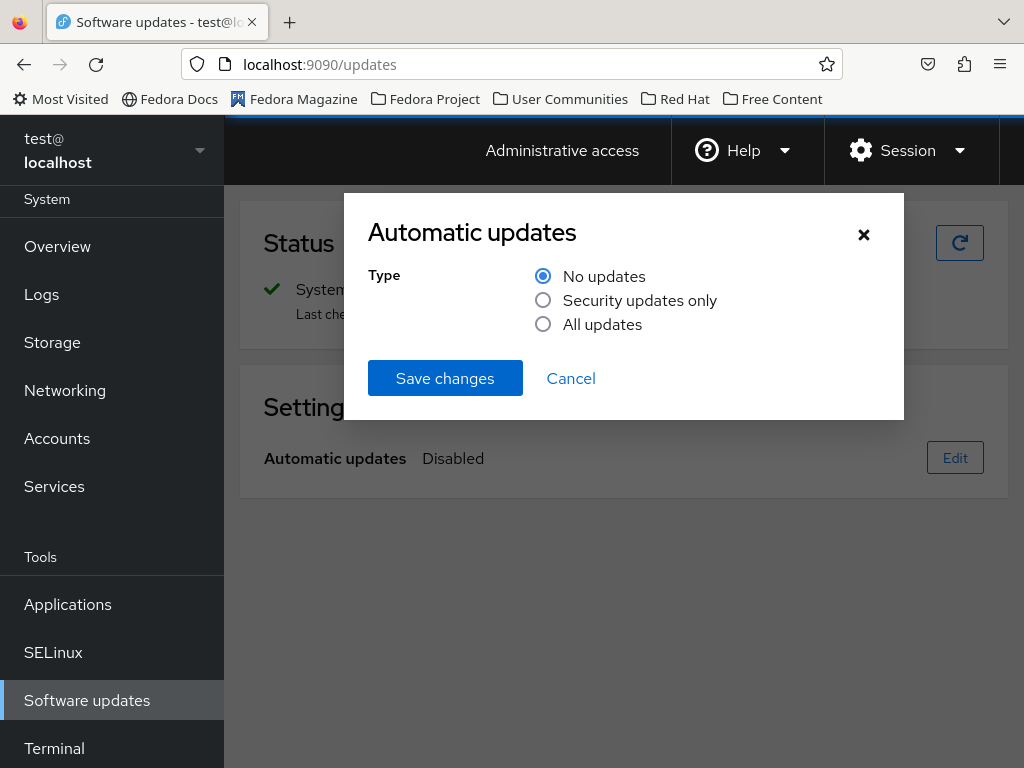Select the No updates radio option
Screen dimensions: 1024x768
pyautogui.click(x=543, y=276)
